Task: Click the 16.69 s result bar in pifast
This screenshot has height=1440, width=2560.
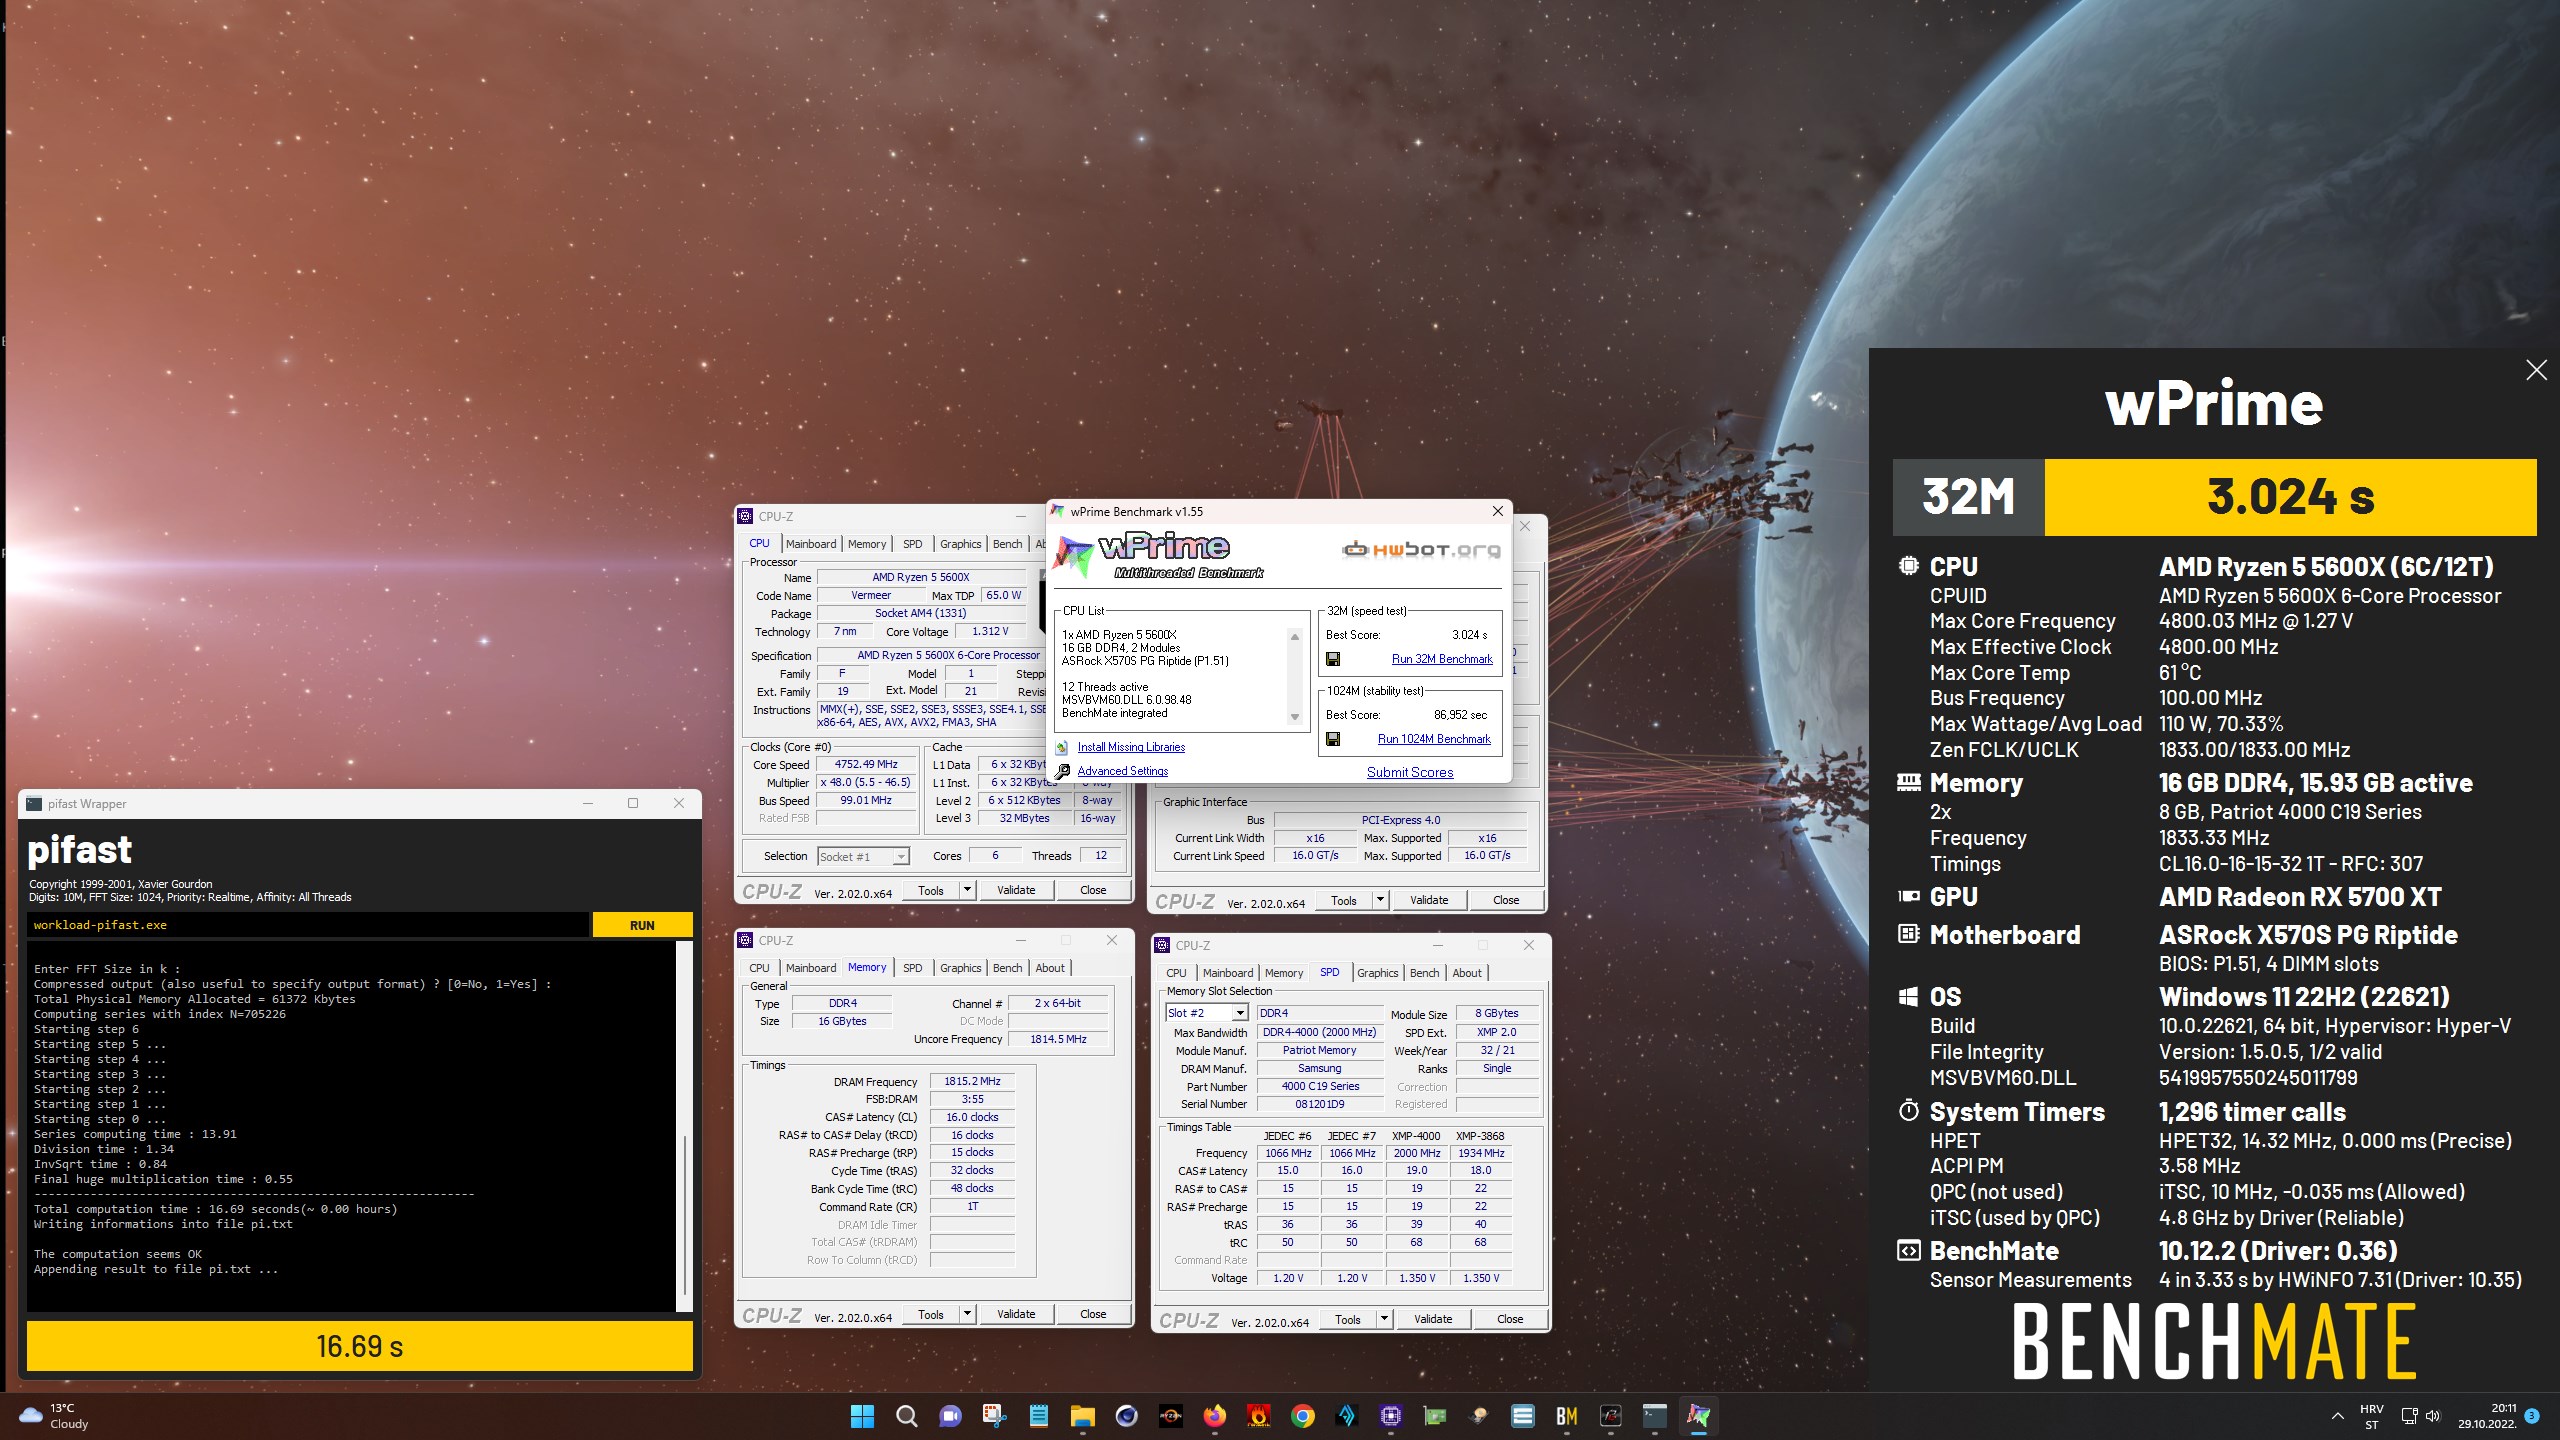Action: pos(360,1346)
